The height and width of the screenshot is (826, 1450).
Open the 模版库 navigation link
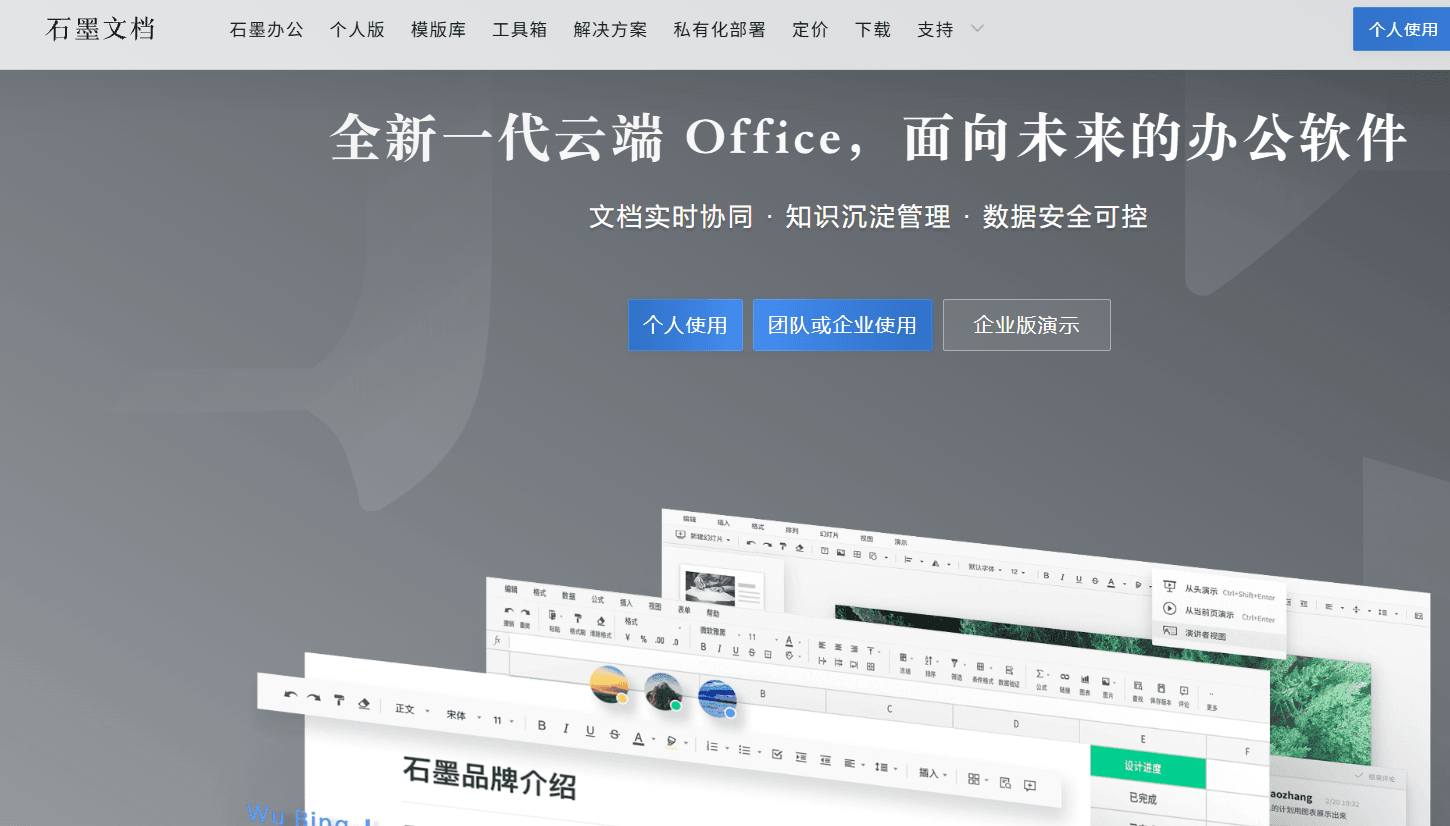tap(439, 30)
